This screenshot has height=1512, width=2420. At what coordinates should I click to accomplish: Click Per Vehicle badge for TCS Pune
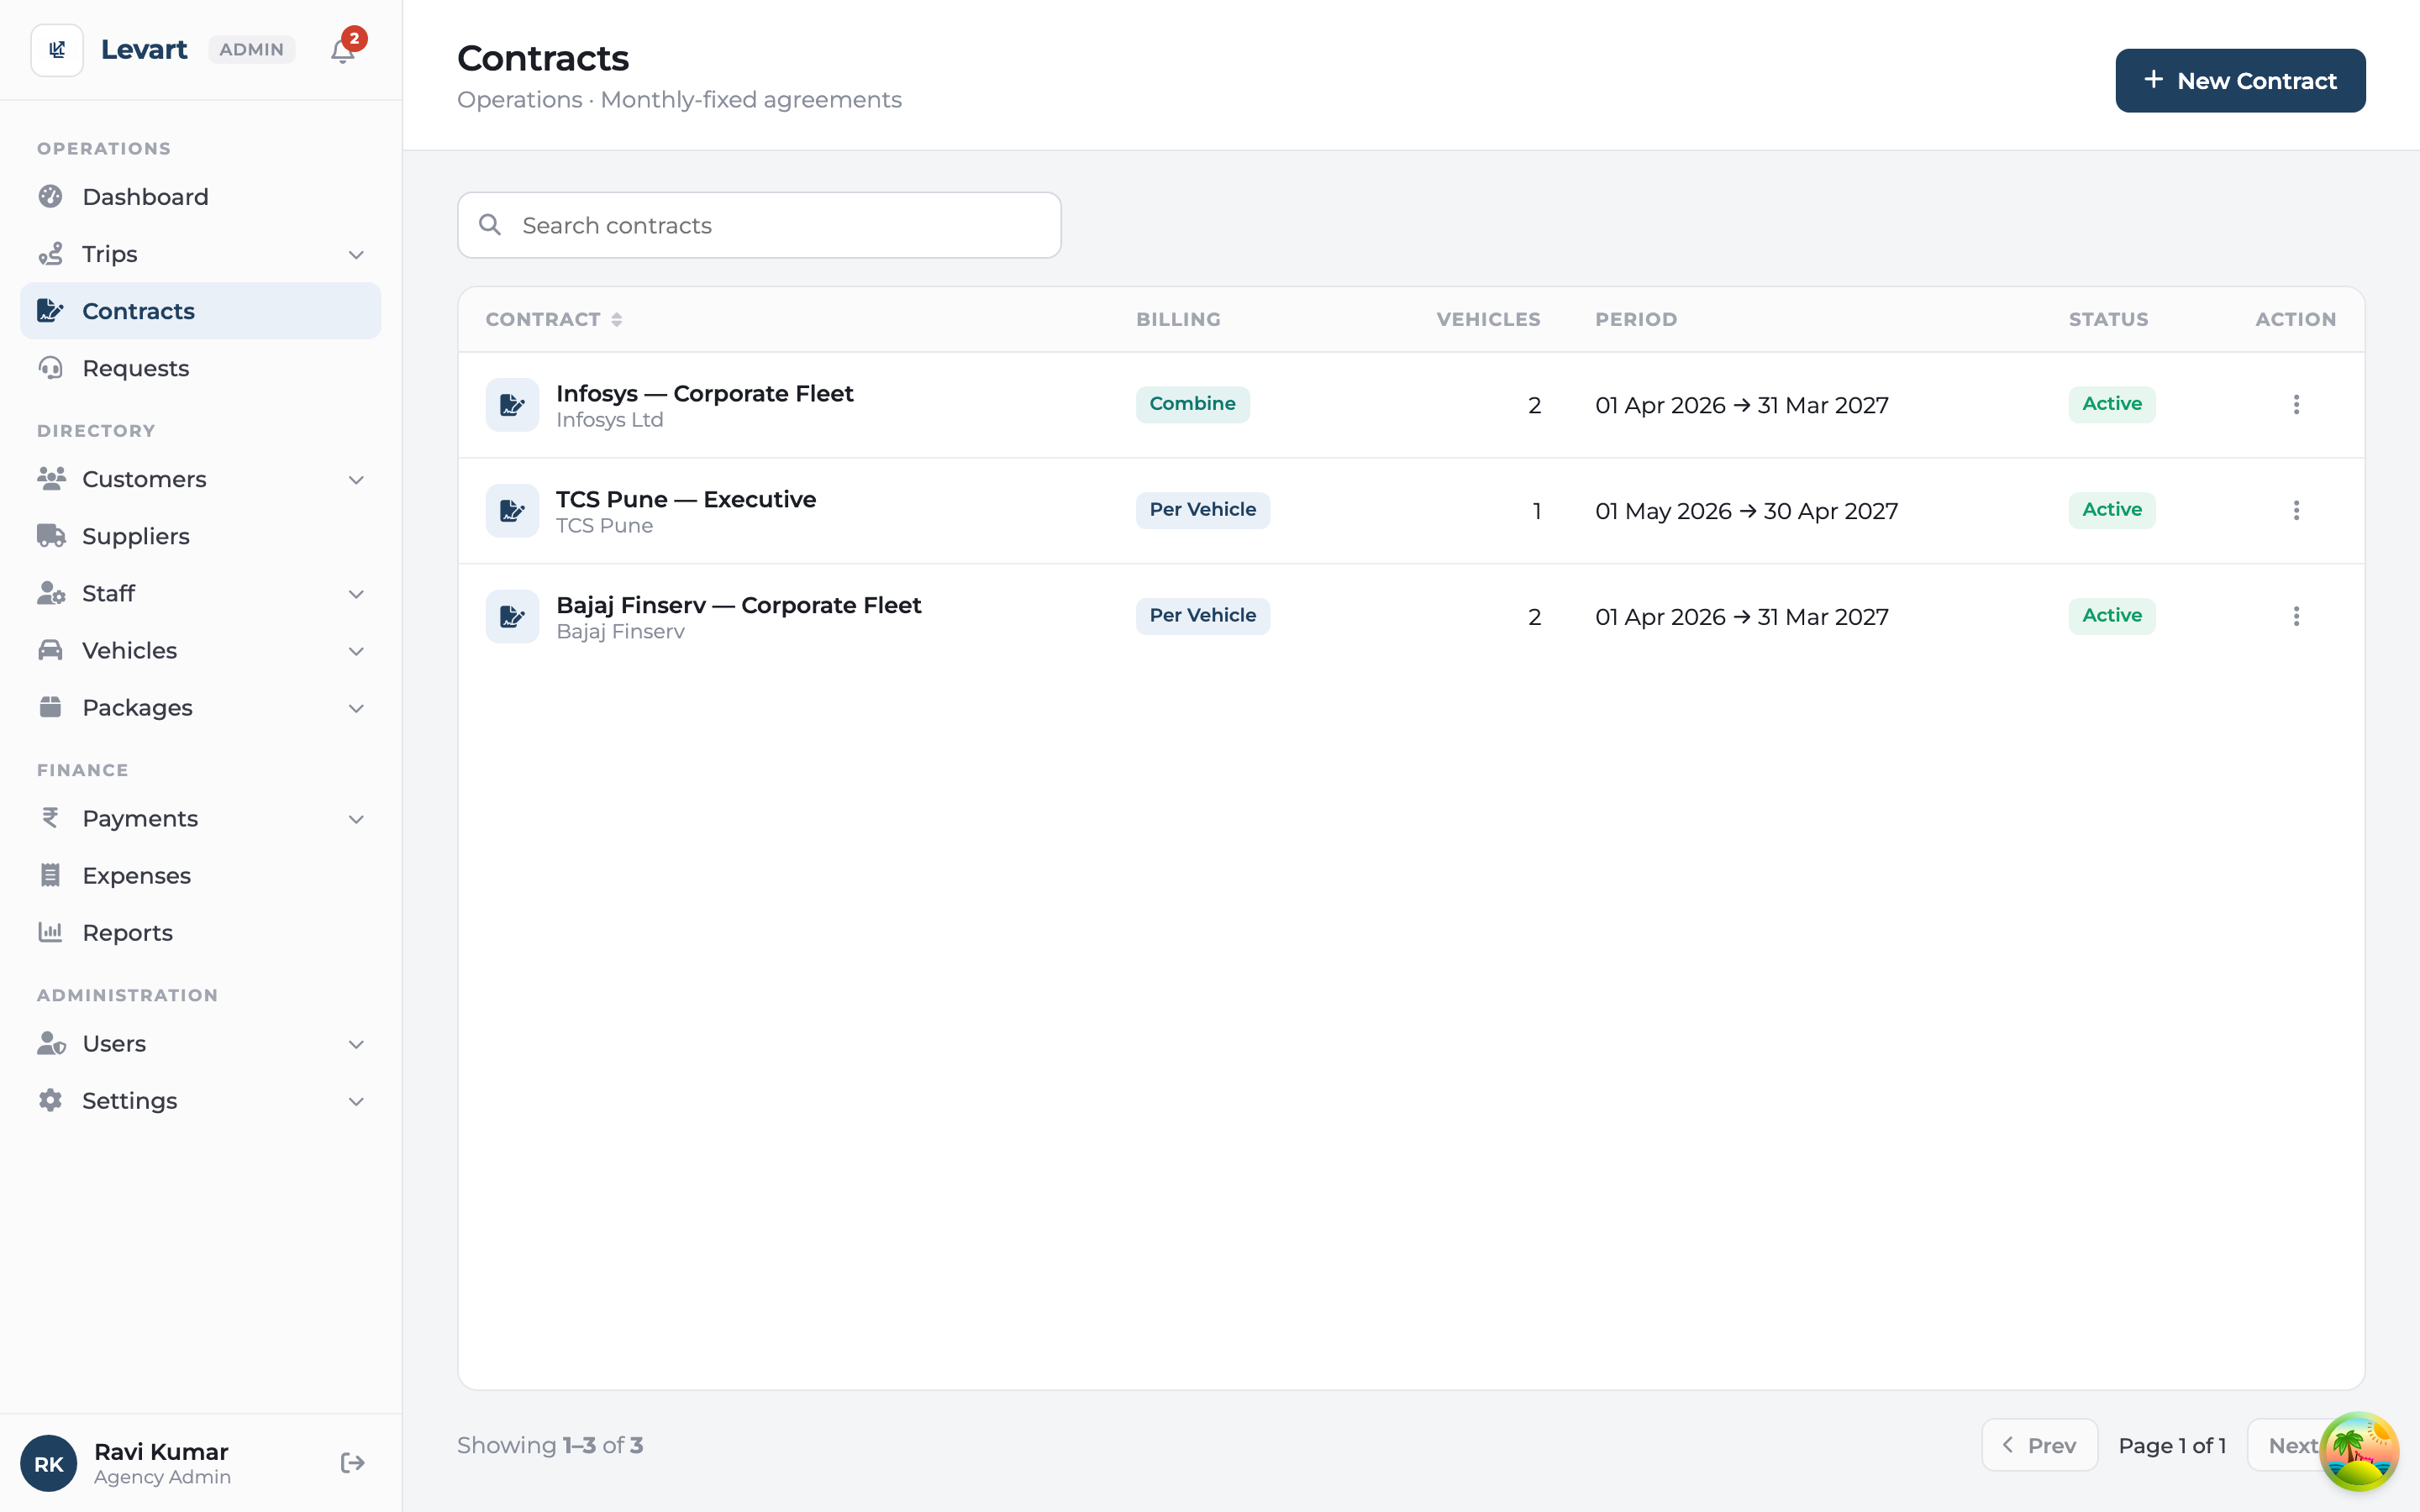(1203, 510)
